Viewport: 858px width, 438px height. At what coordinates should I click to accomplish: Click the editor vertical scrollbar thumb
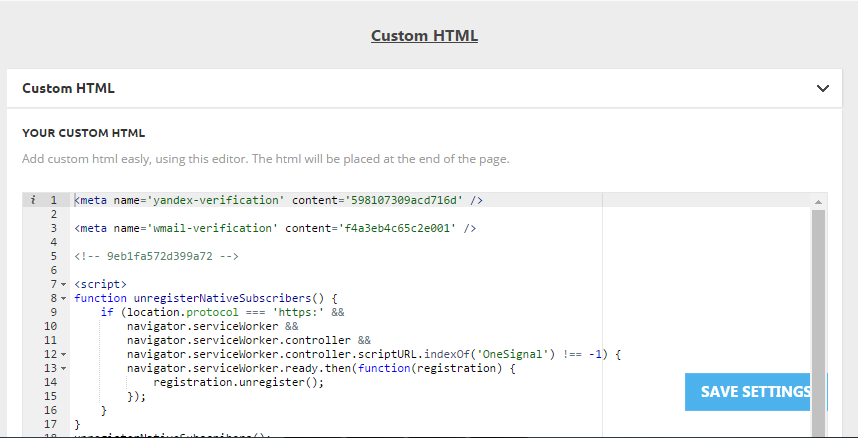click(819, 323)
